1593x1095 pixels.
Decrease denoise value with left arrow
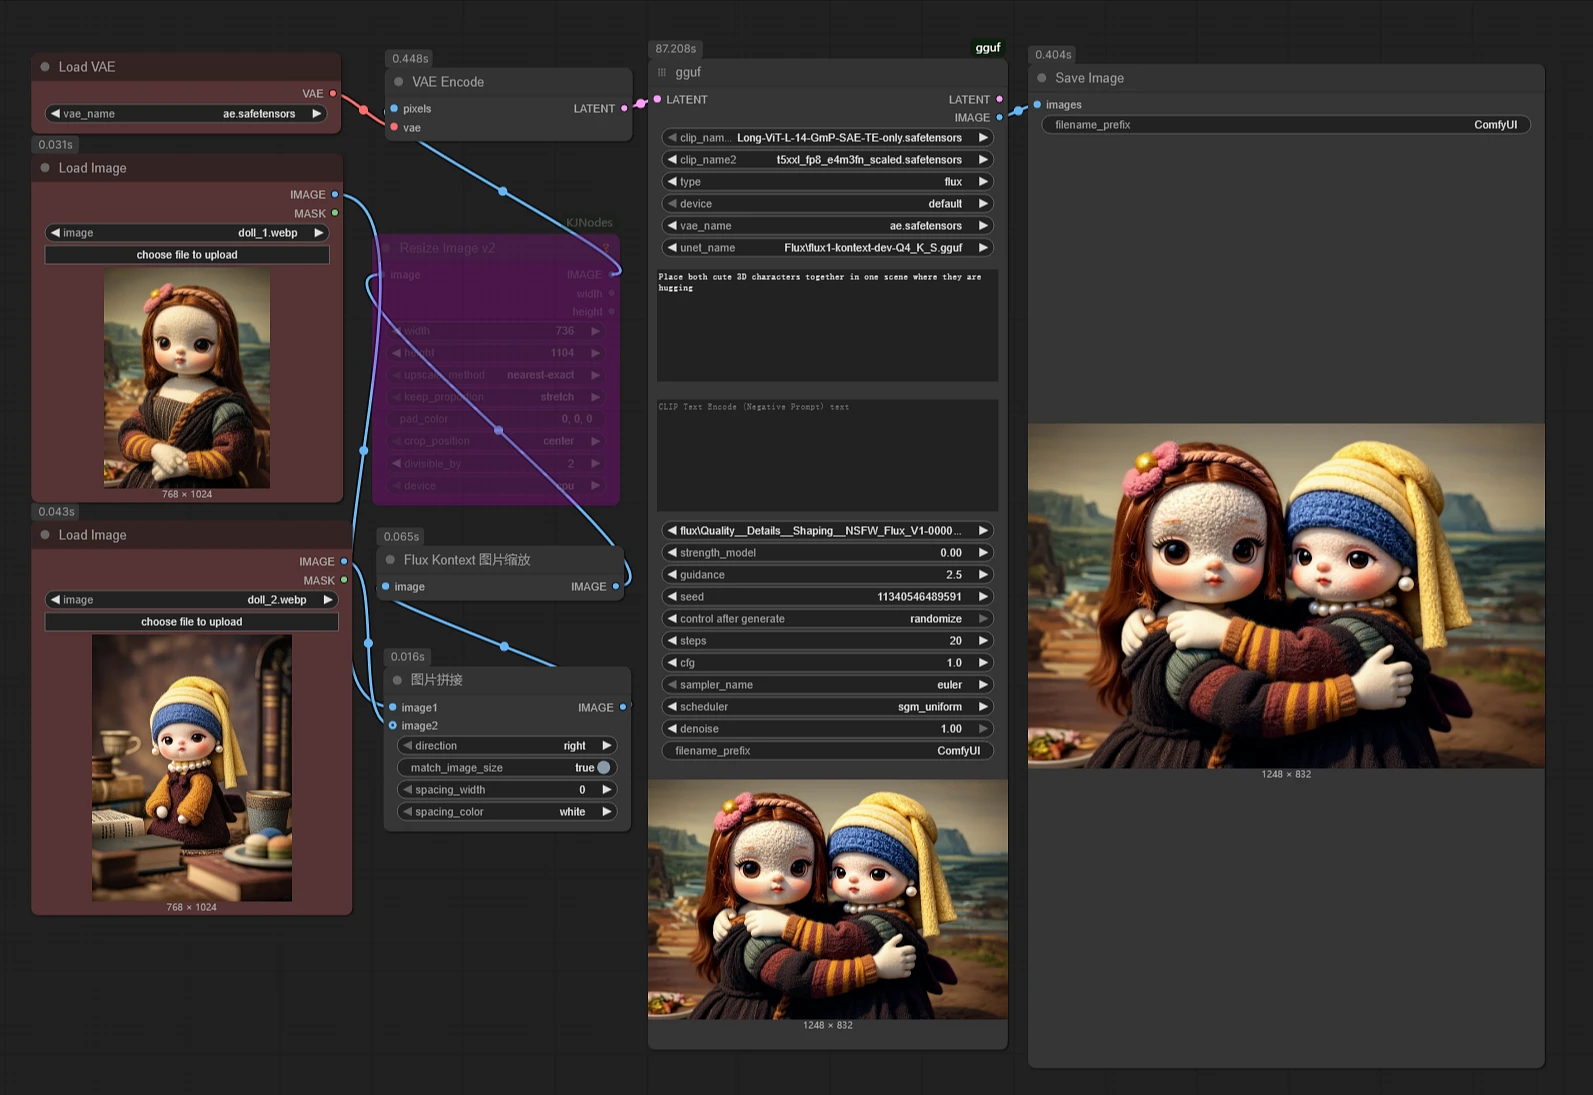(673, 729)
